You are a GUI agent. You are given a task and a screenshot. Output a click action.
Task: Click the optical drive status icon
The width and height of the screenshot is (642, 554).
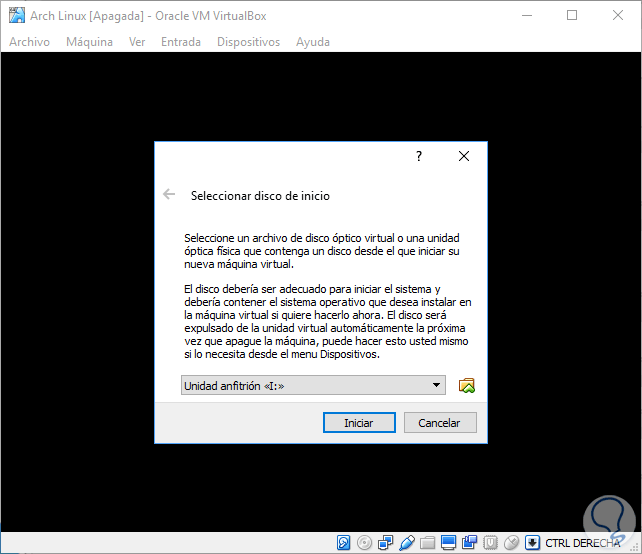coord(364,543)
